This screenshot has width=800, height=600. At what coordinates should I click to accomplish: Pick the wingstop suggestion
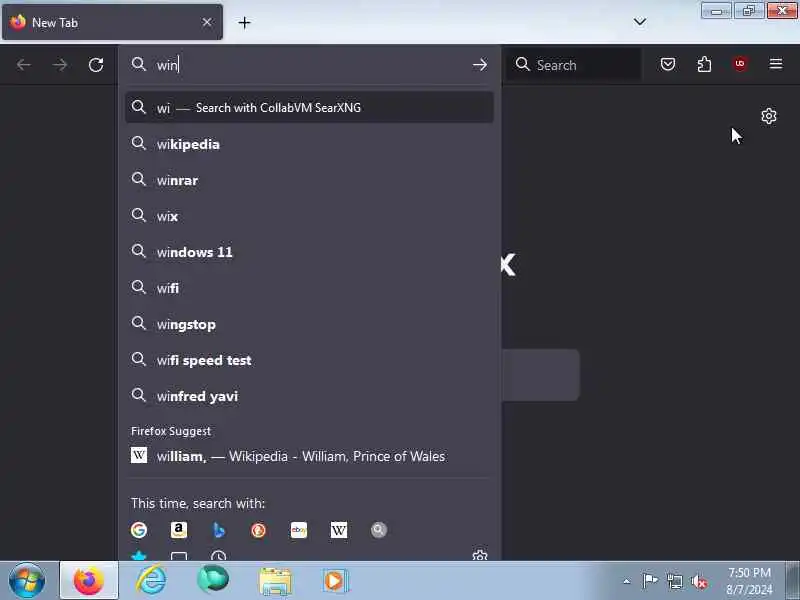tap(309, 324)
